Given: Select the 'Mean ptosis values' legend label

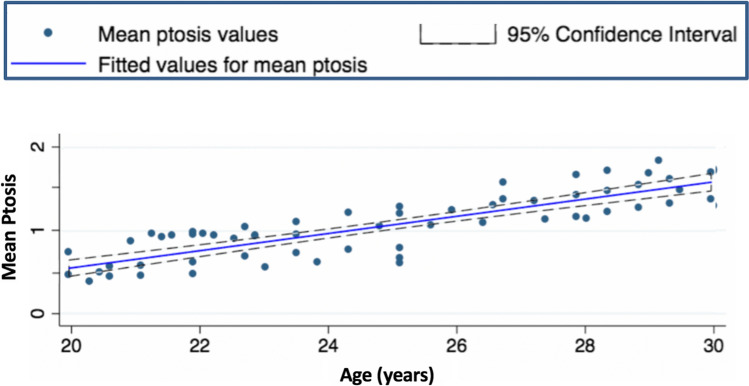Looking at the screenshot, I should (188, 35).
